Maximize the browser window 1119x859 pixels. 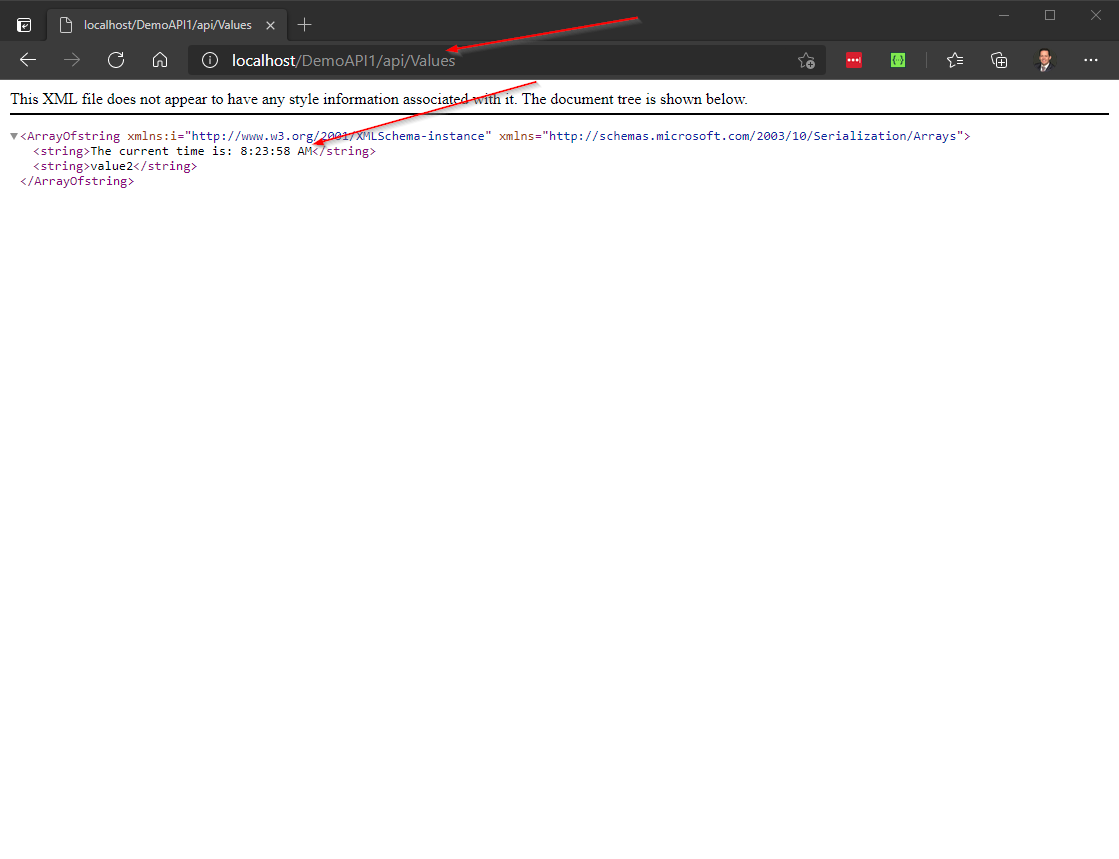point(1050,15)
